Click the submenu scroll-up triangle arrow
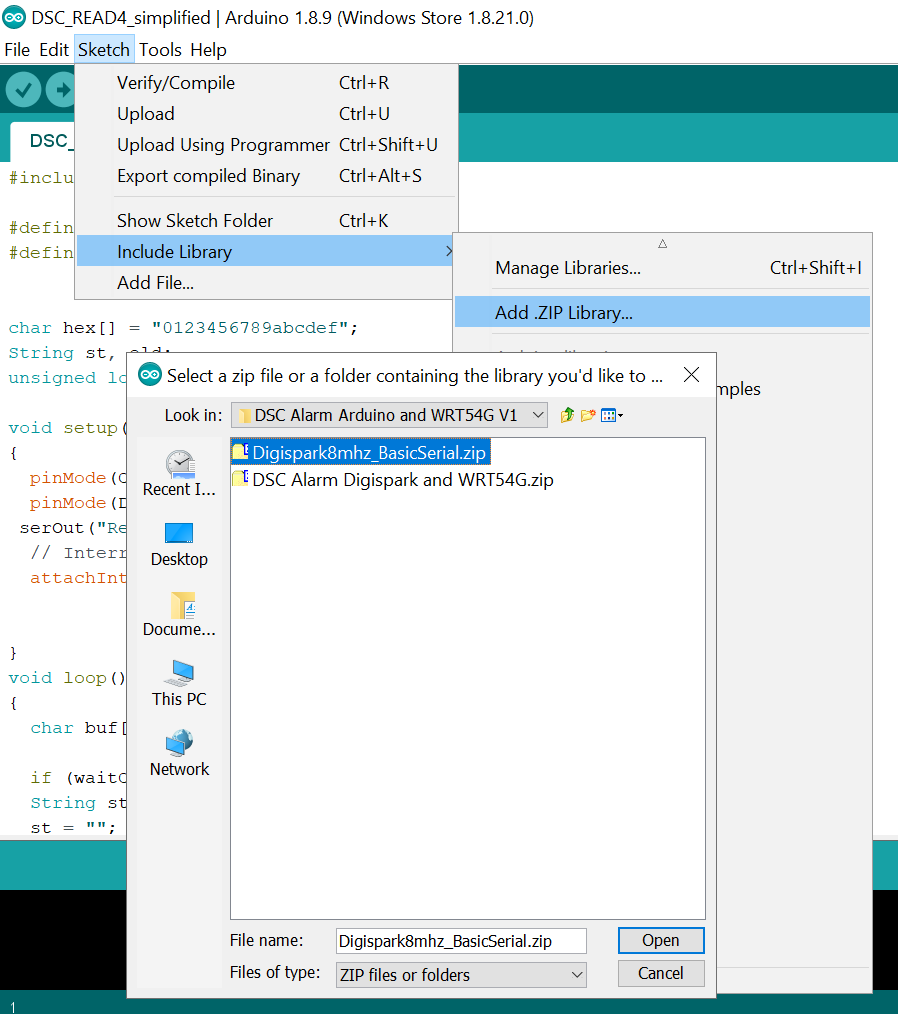The image size is (898, 1014). pyautogui.click(x=662, y=244)
